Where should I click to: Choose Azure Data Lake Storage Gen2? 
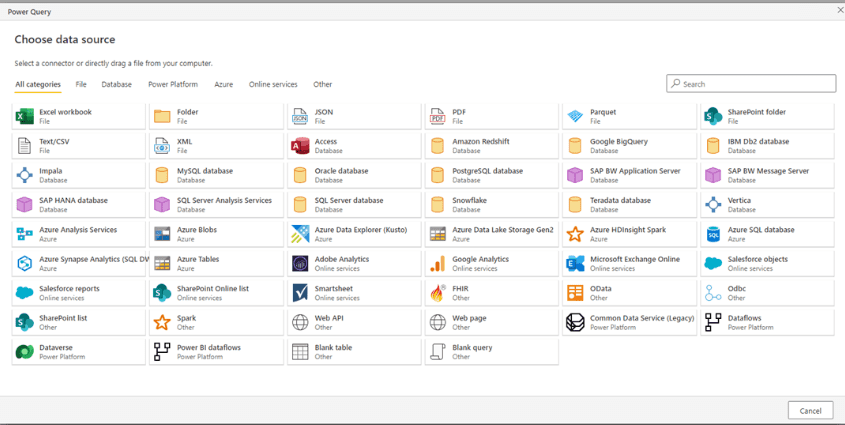(491, 234)
